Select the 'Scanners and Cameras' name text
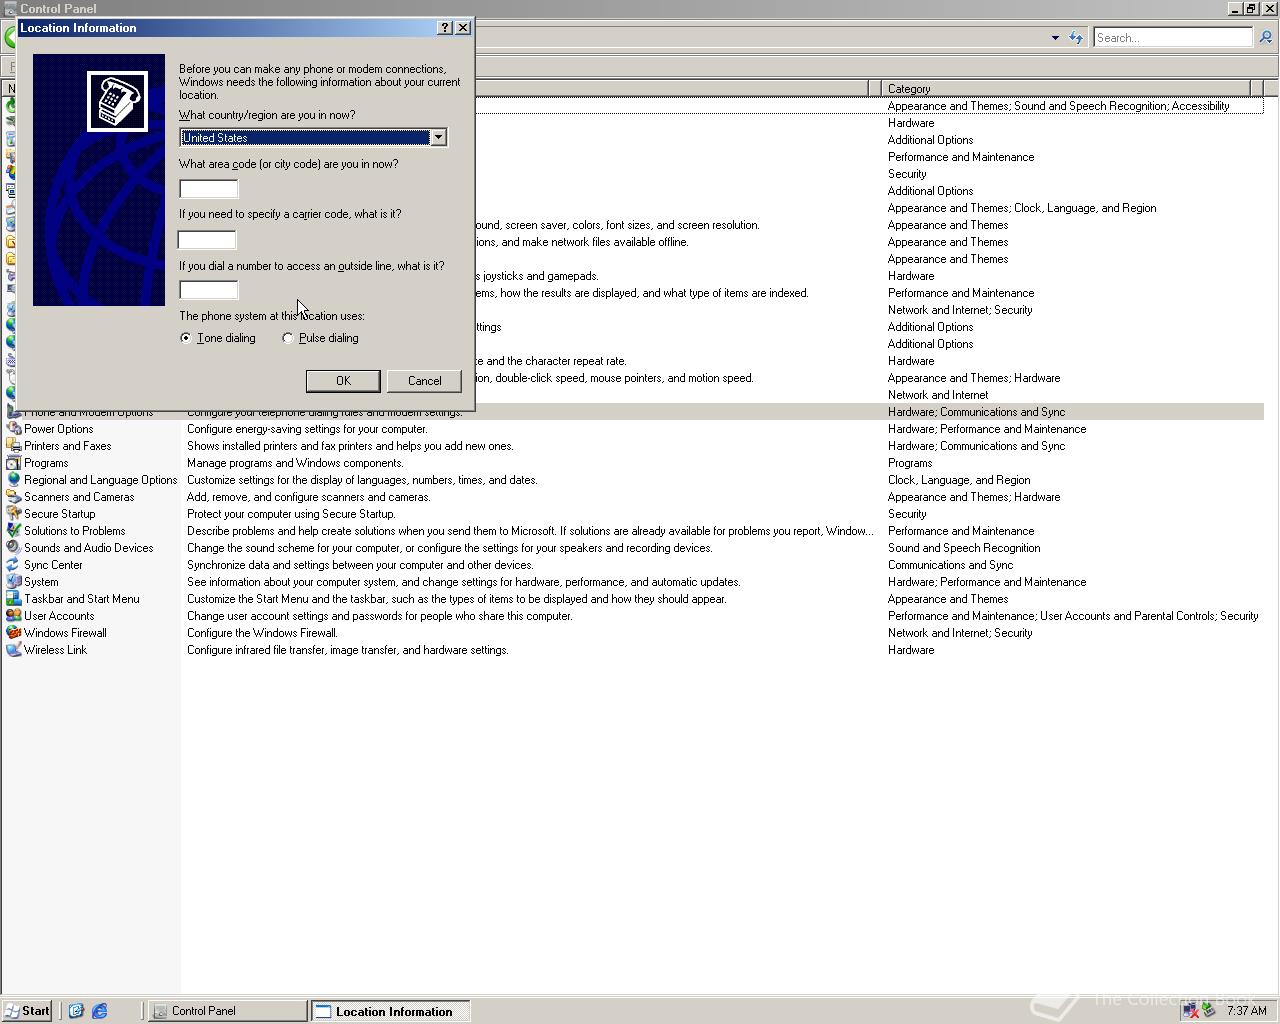 pyautogui.click(x=79, y=497)
